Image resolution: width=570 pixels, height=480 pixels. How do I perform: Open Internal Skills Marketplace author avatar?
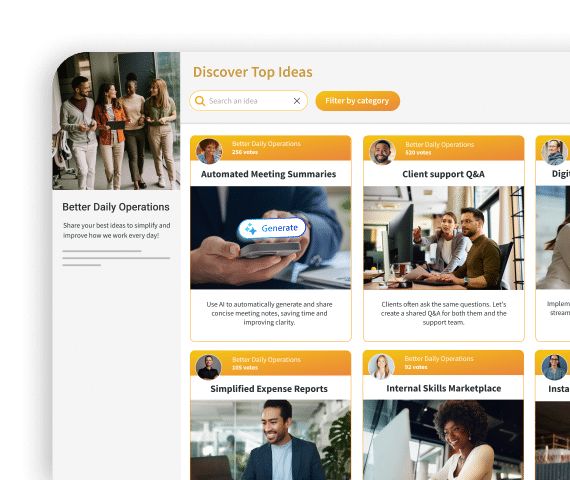point(381,367)
